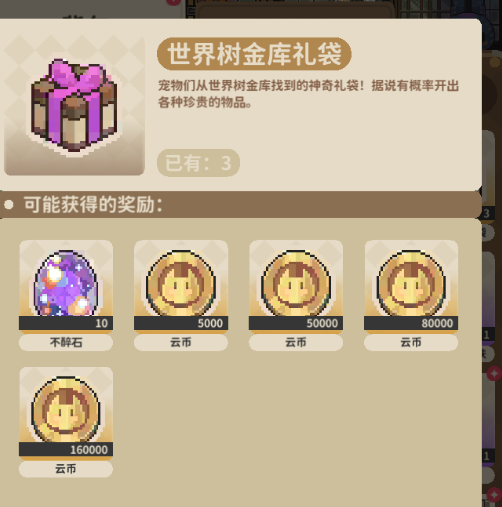
Task: Select the 50000 云币 coin icon
Action: coord(296,283)
